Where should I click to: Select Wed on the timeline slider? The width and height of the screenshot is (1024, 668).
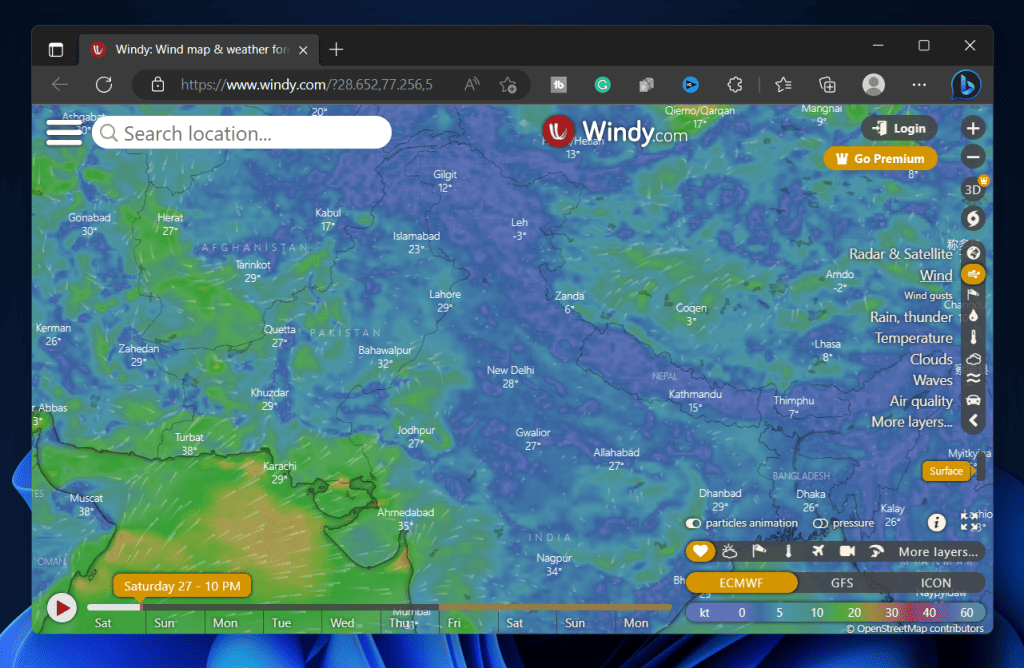pos(340,622)
